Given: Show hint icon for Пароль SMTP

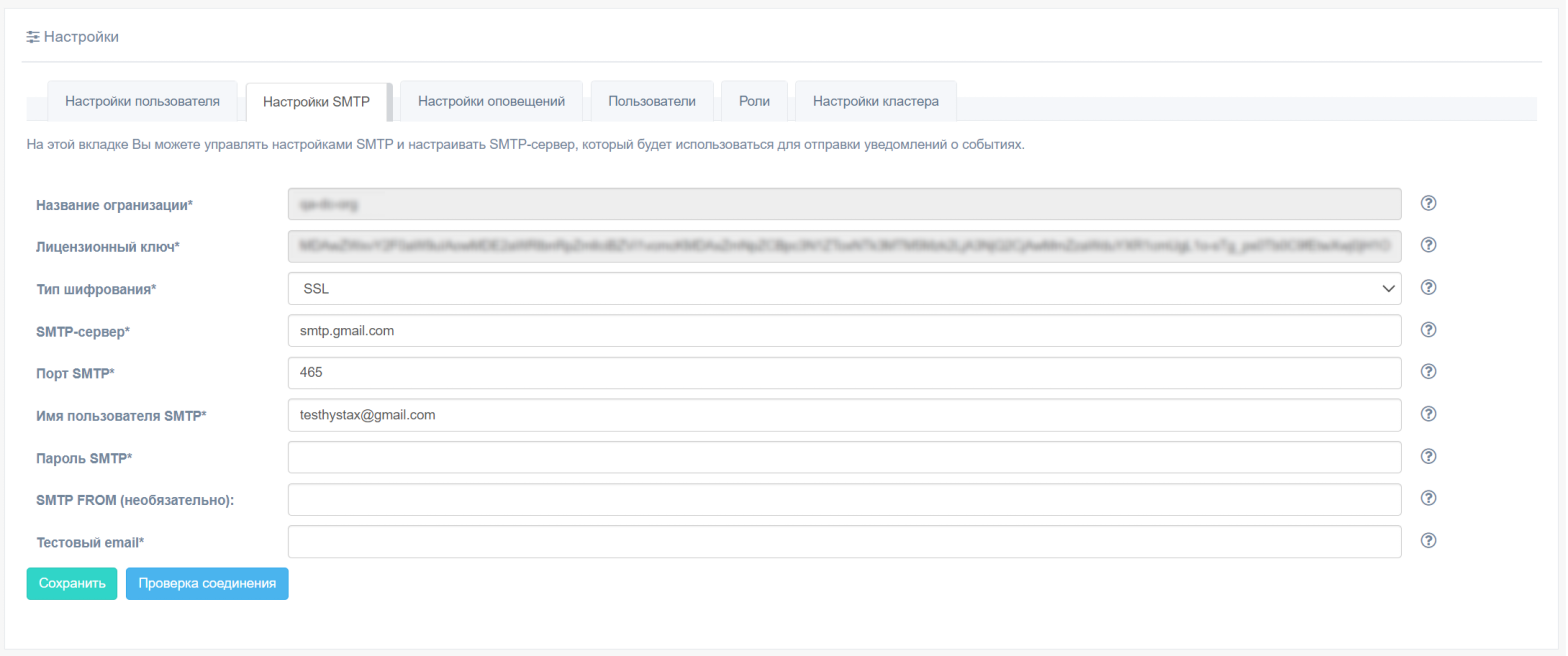Looking at the screenshot, I should tap(1429, 457).
